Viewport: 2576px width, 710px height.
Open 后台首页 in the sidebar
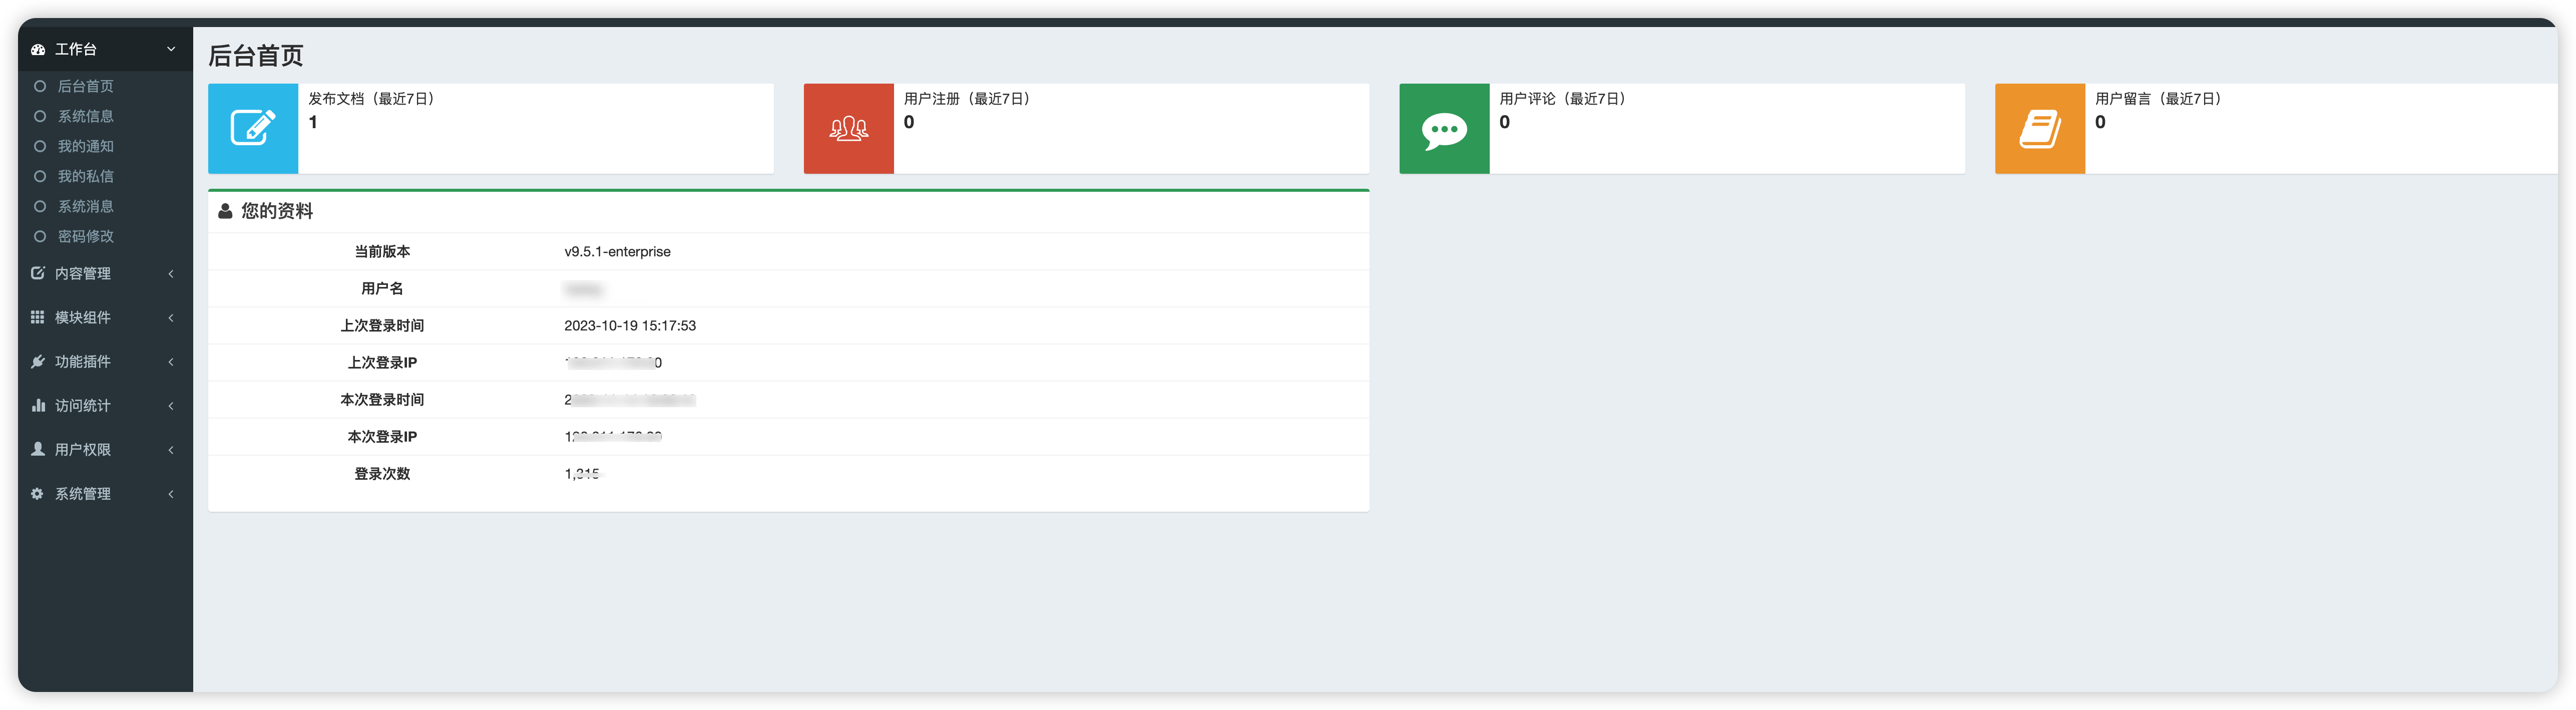tap(85, 87)
